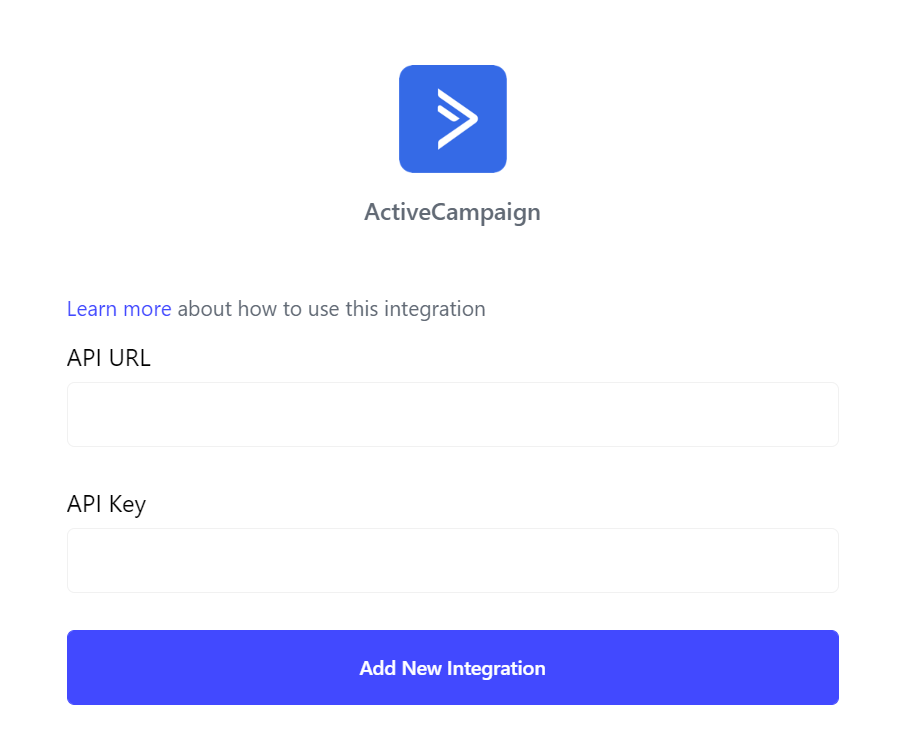Click inside the API Key text box
The width and height of the screenshot is (899, 741).
pos(452,560)
